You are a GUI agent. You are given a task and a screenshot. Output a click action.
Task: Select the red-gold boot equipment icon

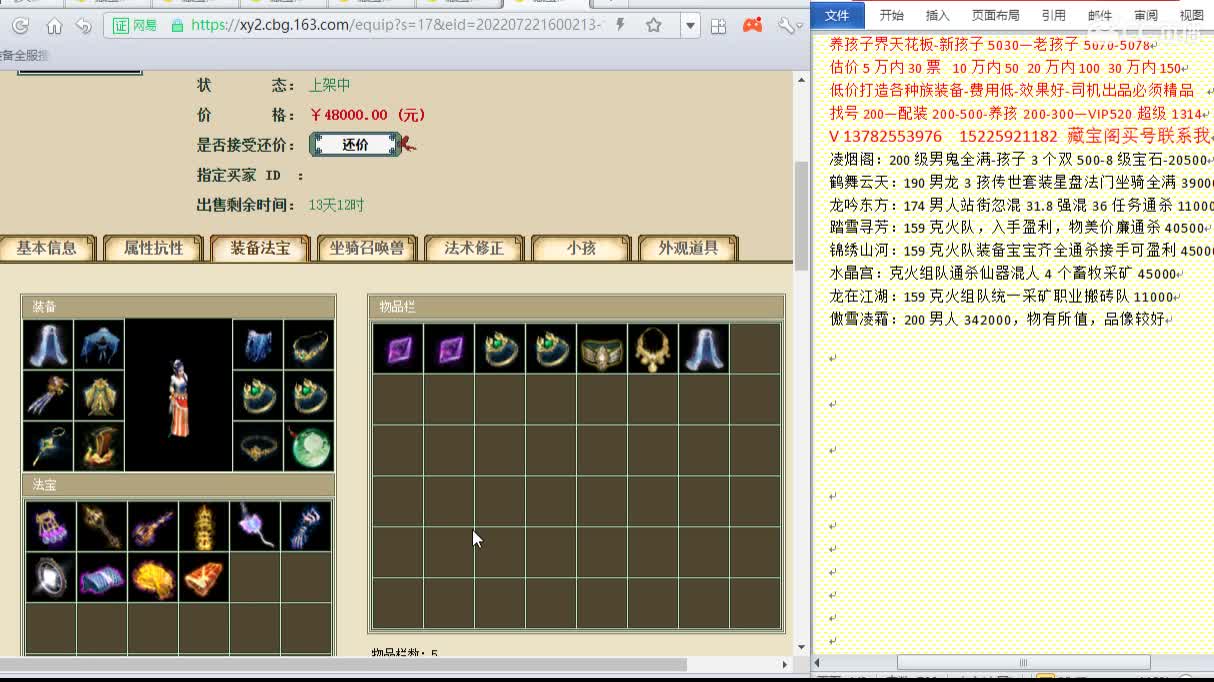coord(99,447)
